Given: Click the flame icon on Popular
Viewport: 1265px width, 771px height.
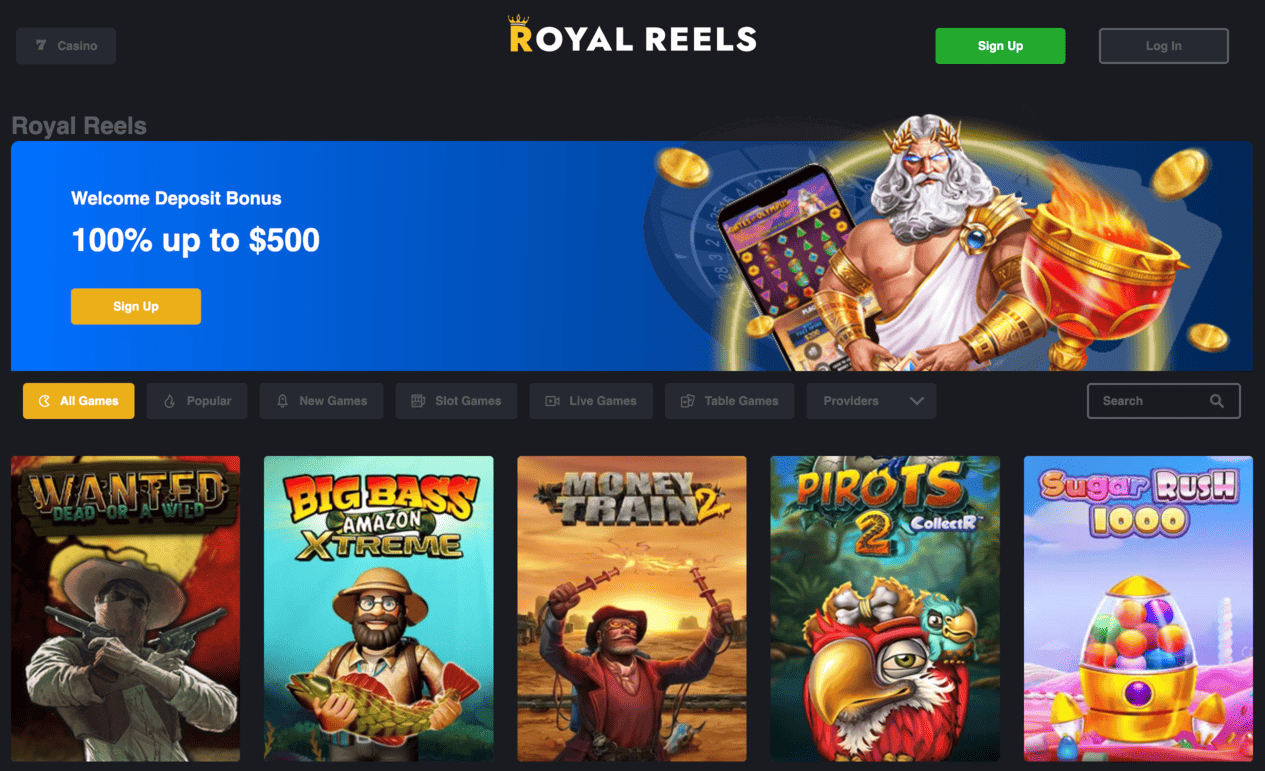Looking at the screenshot, I should point(169,401).
